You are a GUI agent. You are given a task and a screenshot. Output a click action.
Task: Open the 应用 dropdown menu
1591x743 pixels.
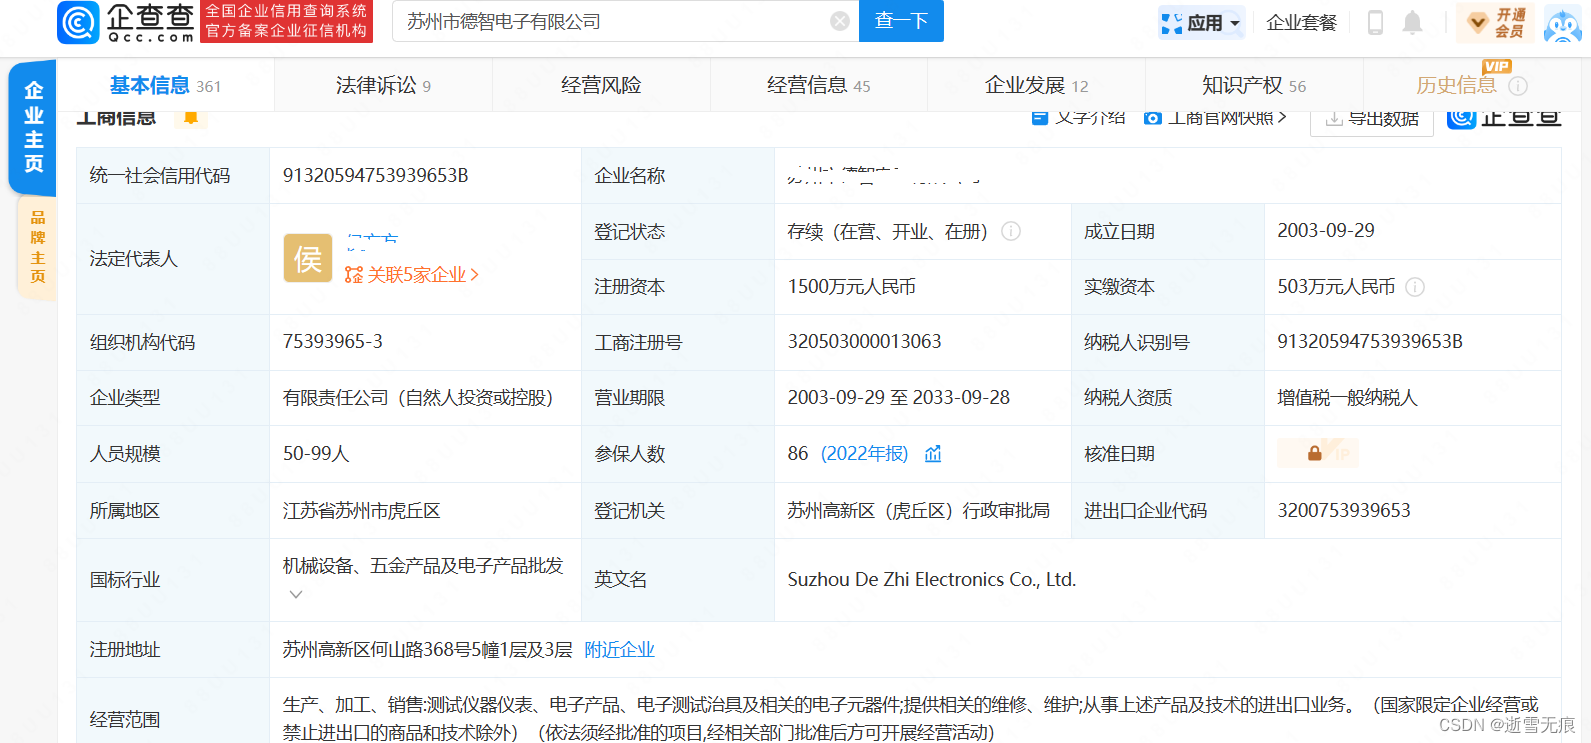(1201, 22)
